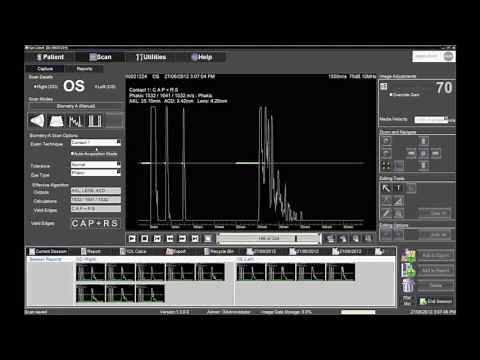
Task: Select the T text editing tool
Action: [x=398, y=188]
